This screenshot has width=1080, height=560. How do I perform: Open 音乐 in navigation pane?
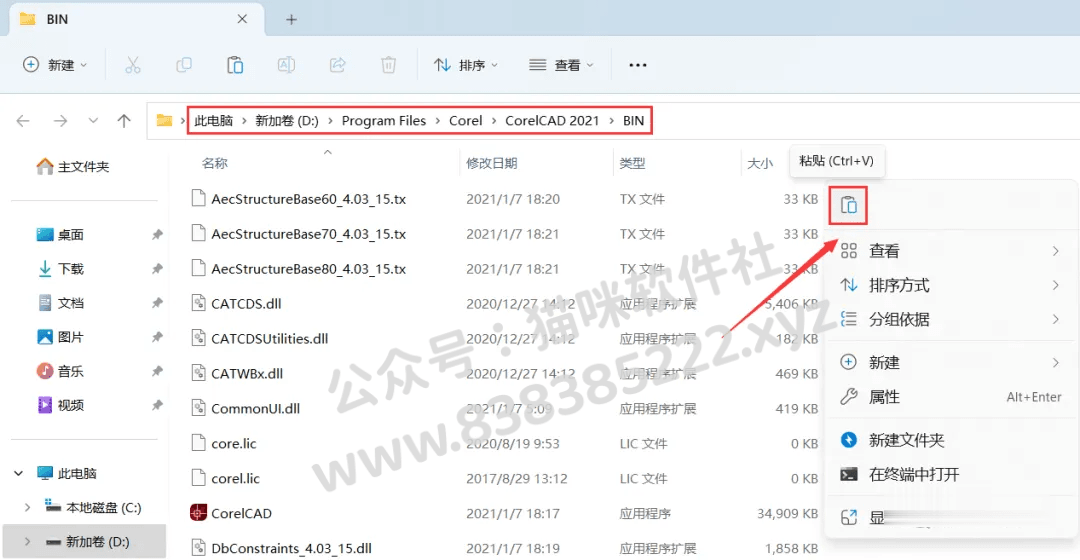pos(61,371)
